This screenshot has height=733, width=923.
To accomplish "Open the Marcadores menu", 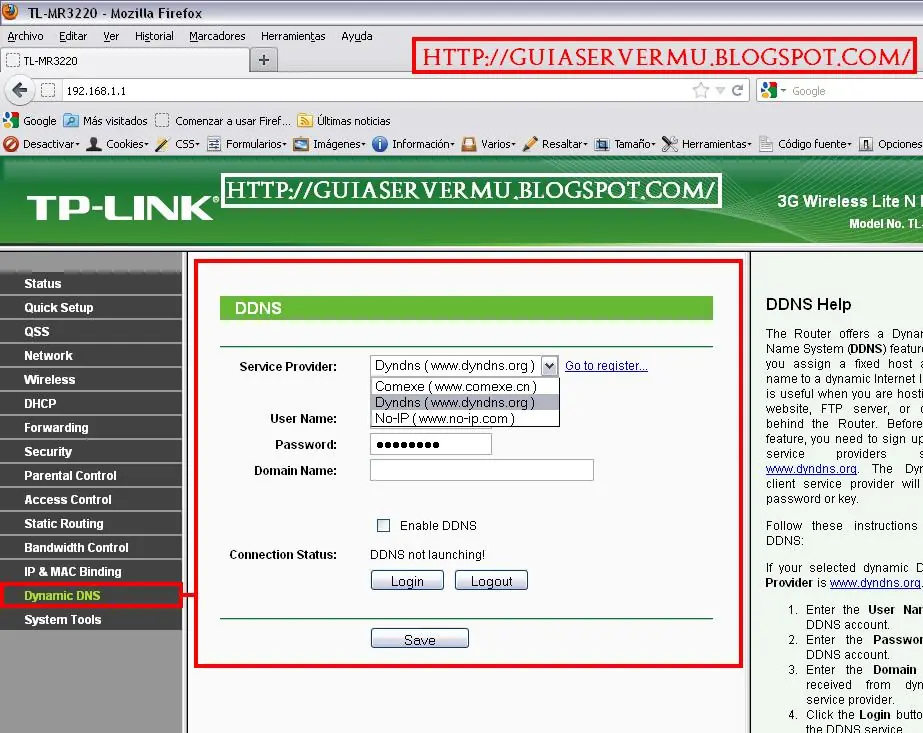I will pyautogui.click(x=217, y=36).
